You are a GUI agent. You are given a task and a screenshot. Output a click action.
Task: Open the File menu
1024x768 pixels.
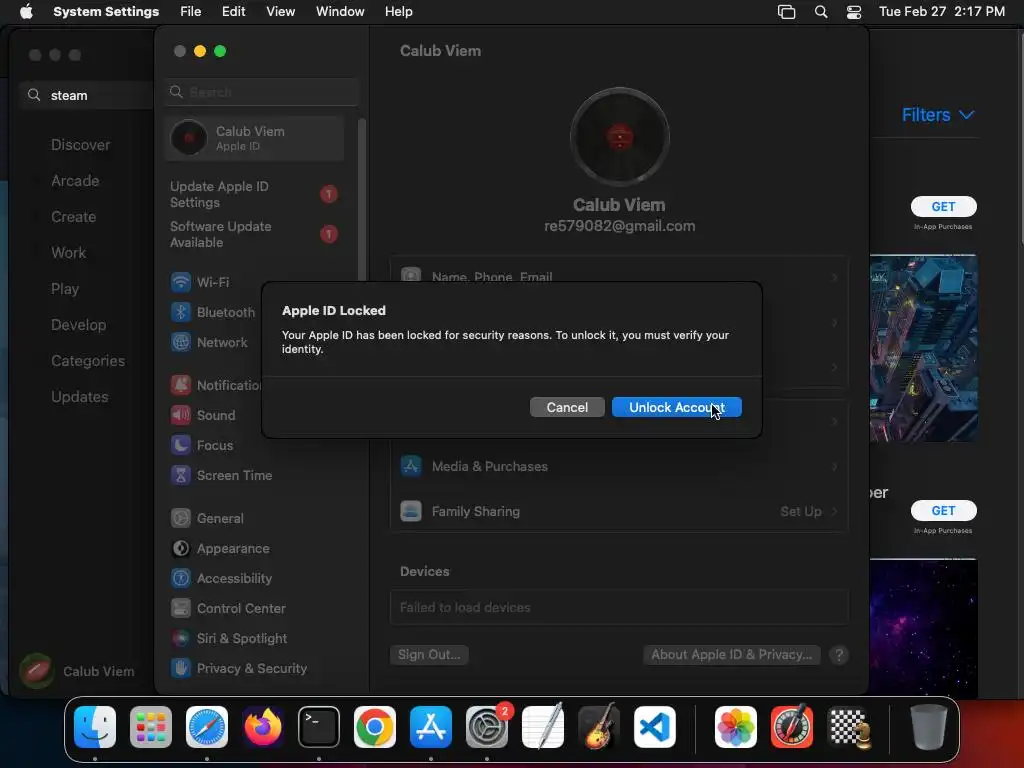point(191,11)
